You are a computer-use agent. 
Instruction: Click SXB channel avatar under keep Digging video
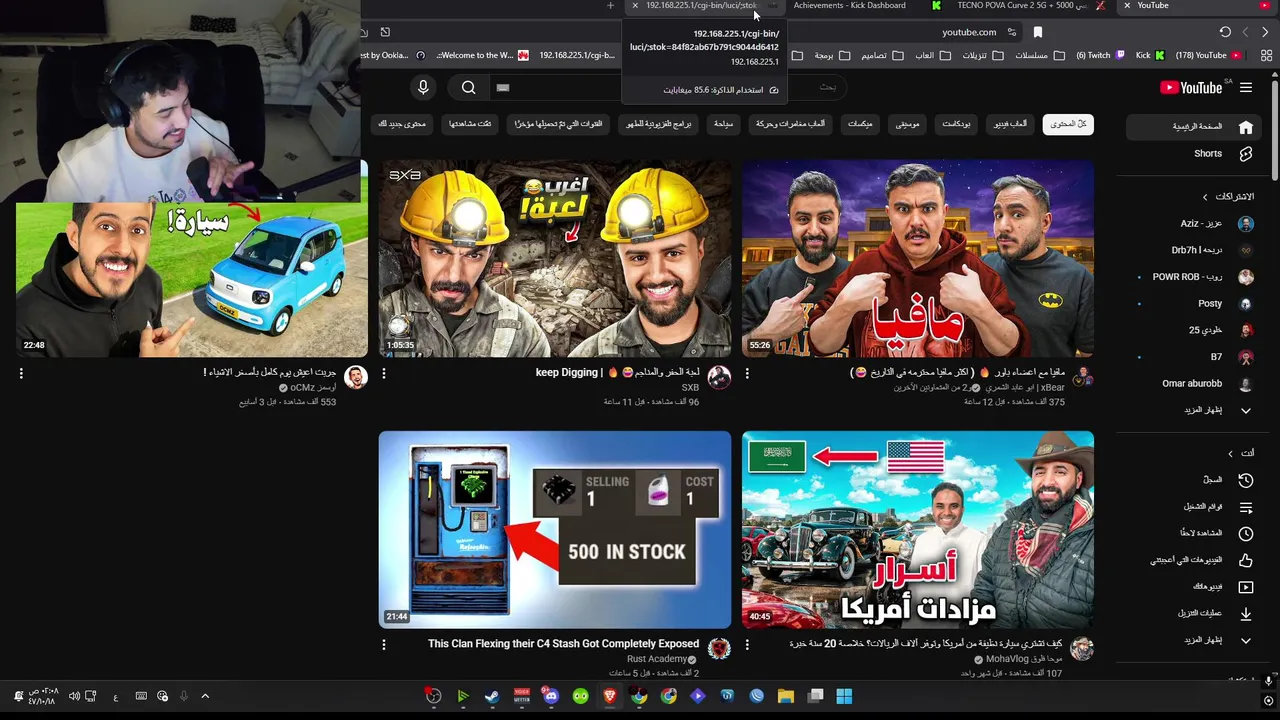point(719,377)
